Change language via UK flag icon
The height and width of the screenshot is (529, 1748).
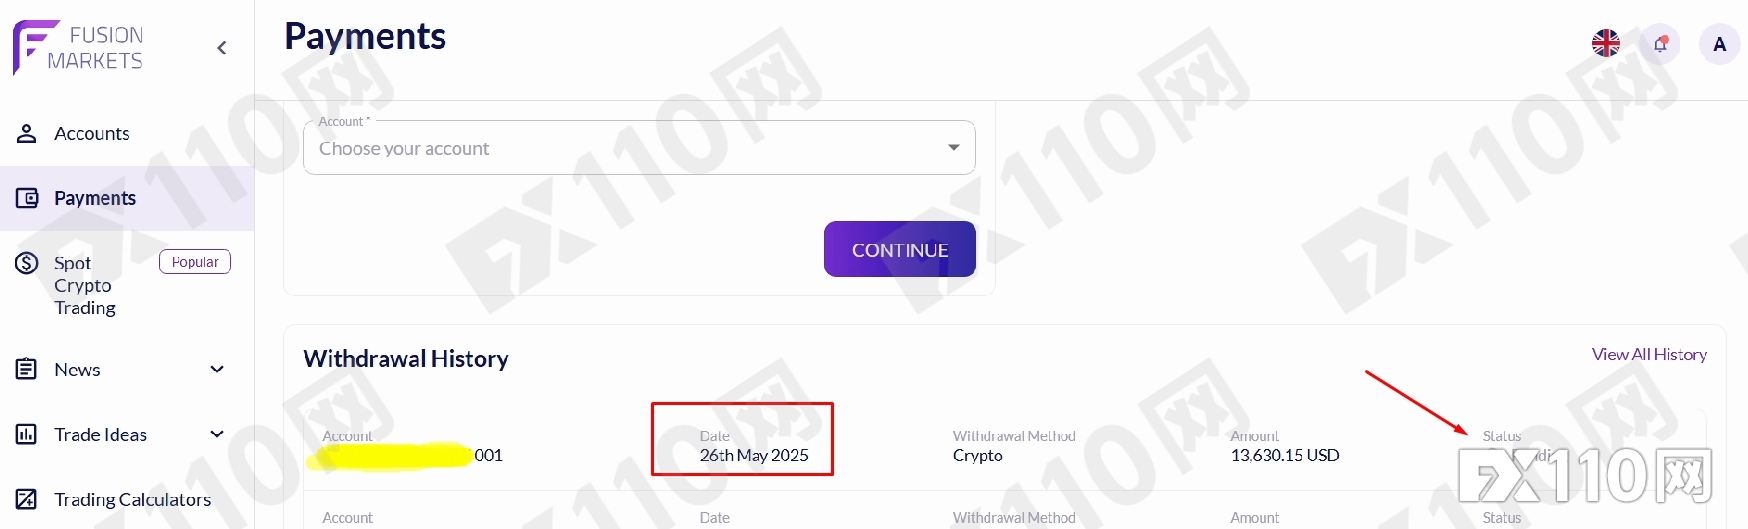[x=1606, y=44]
